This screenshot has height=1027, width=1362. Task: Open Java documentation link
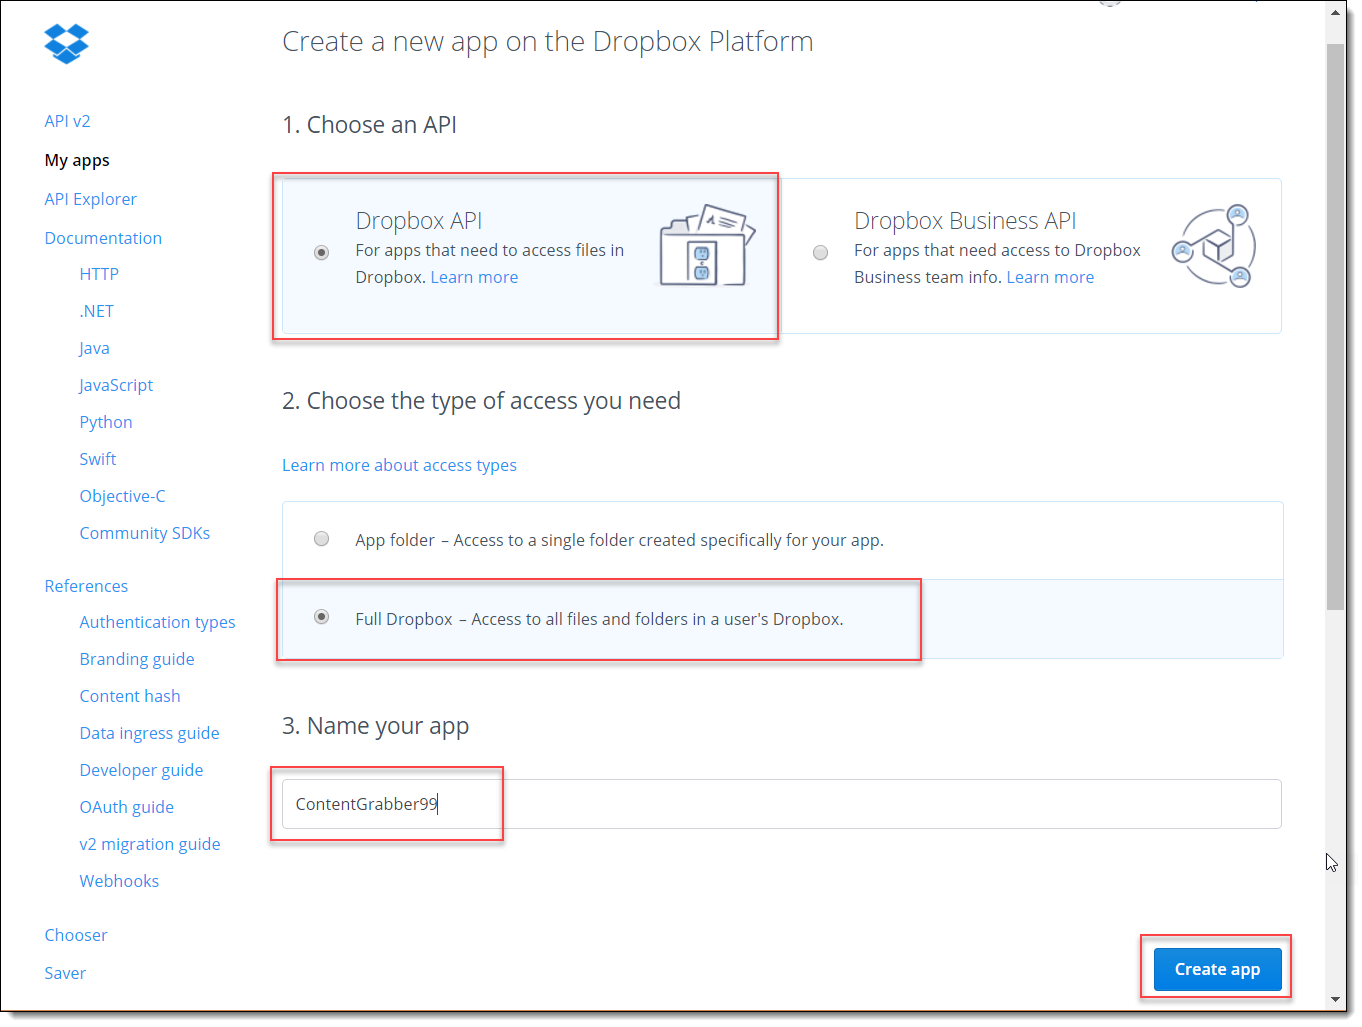94,348
